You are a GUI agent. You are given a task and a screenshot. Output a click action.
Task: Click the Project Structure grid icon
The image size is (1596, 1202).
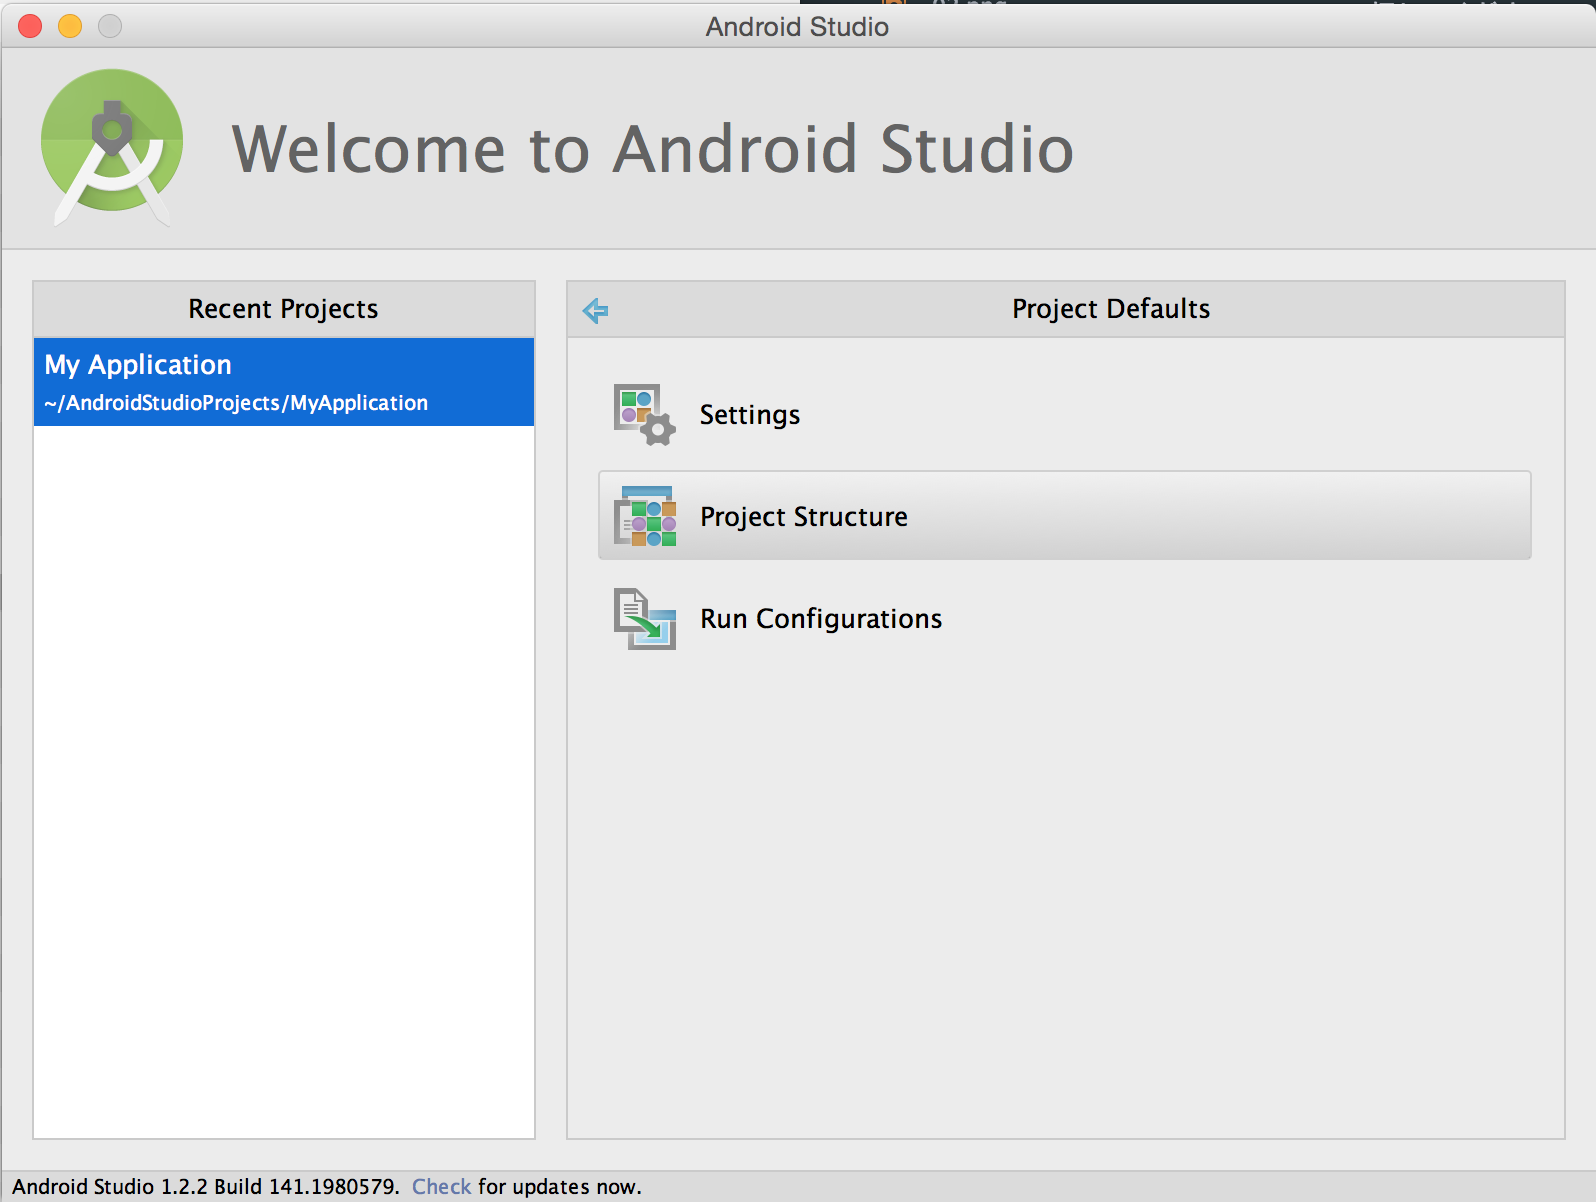click(x=644, y=516)
